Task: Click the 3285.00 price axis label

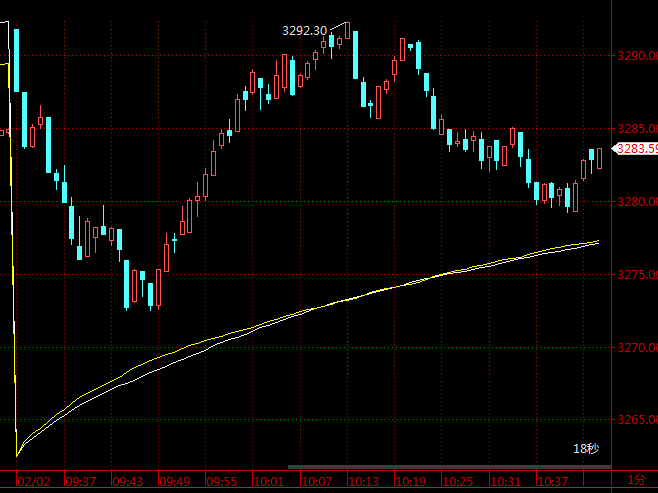Action: pyautogui.click(x=637, y=128)
